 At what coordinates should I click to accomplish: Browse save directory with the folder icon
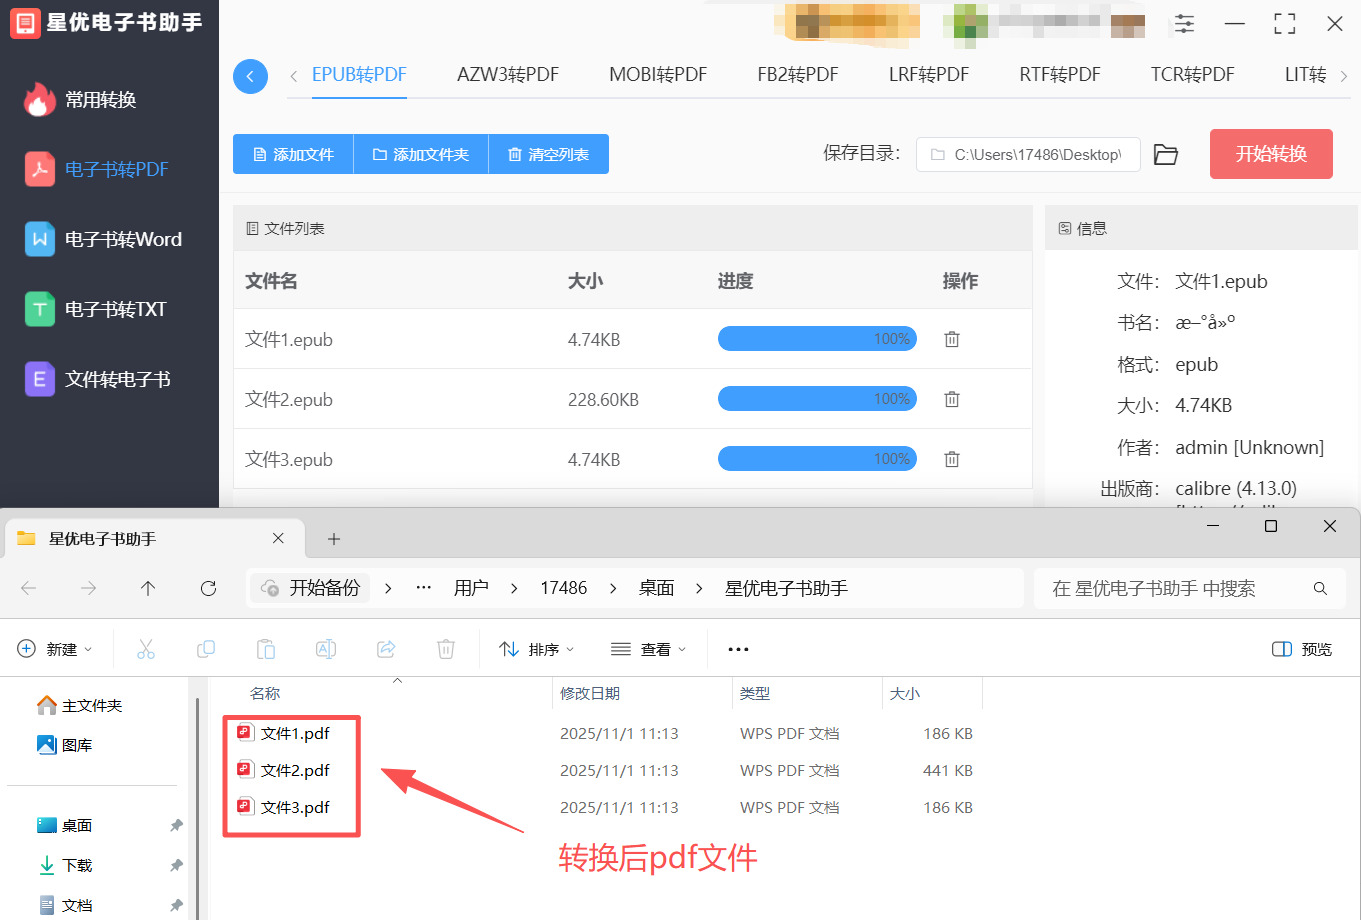(1166, 154)
